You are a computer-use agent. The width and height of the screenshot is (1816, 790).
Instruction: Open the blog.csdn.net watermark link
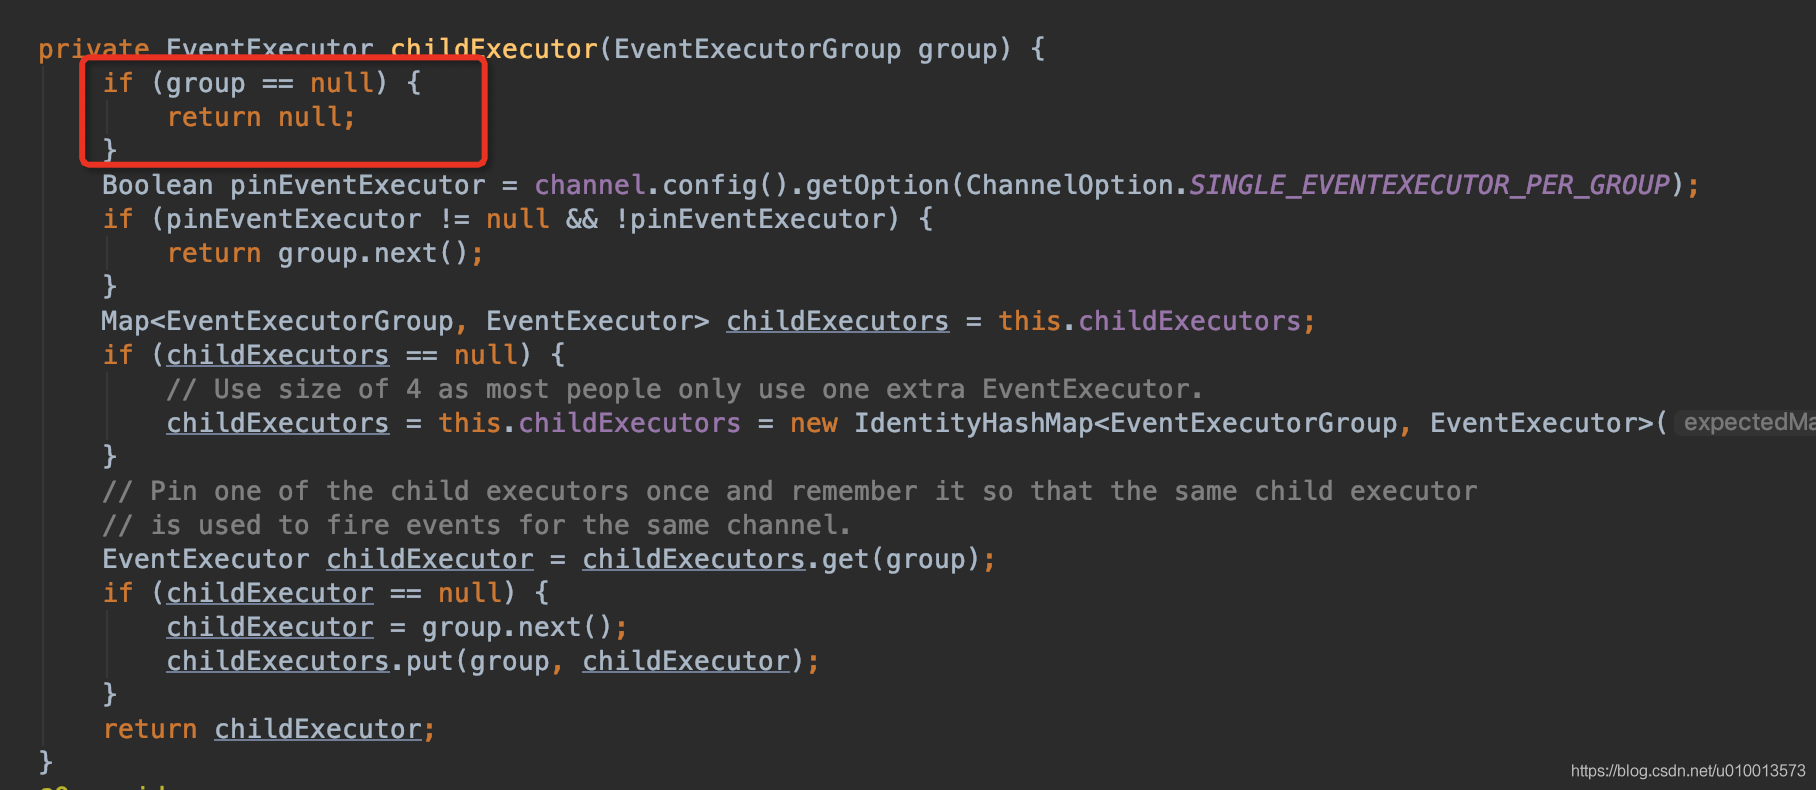click(x=1687, y=771)
